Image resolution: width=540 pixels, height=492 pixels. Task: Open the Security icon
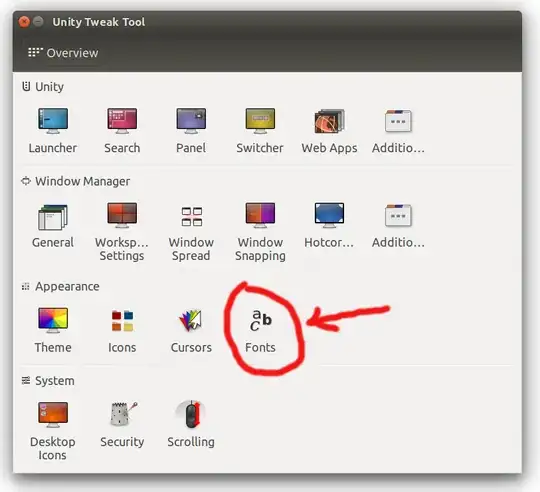point(123,414)
